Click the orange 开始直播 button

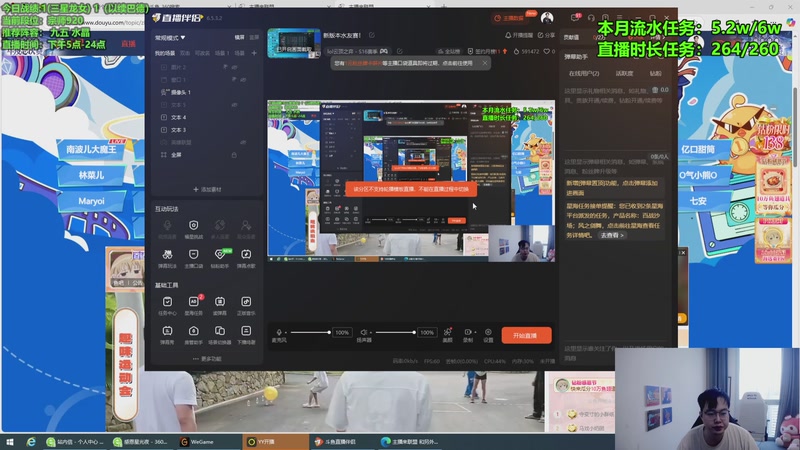pyautogui.click(x=526, y=335)
